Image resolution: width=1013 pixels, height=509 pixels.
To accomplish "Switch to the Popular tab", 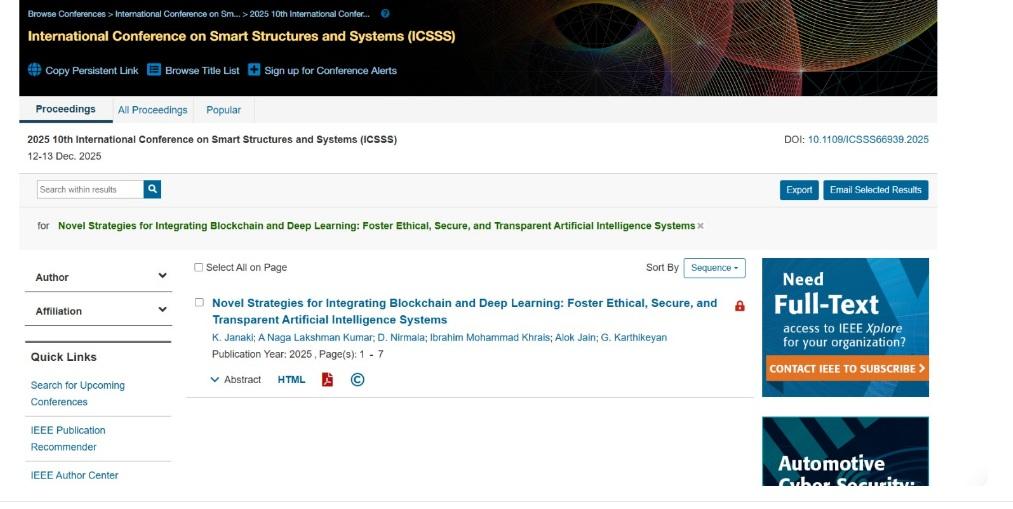I will [223, 110].
